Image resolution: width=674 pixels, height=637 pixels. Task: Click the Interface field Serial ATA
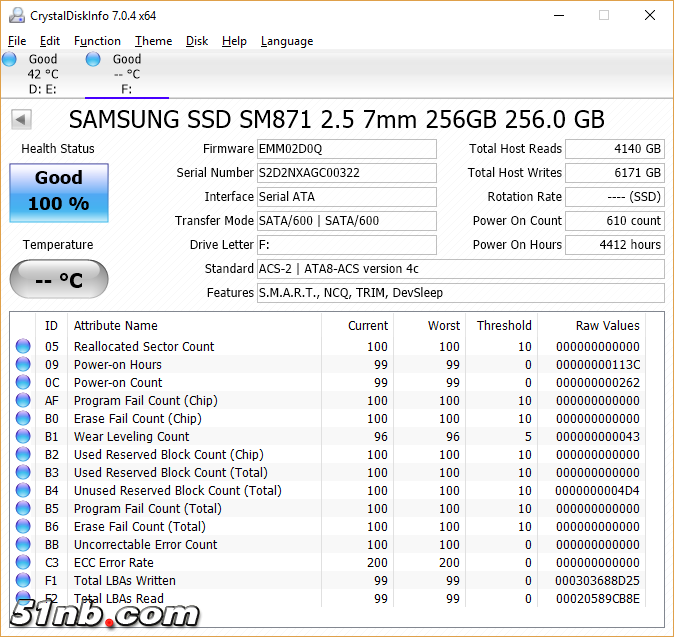pos(346,197)
